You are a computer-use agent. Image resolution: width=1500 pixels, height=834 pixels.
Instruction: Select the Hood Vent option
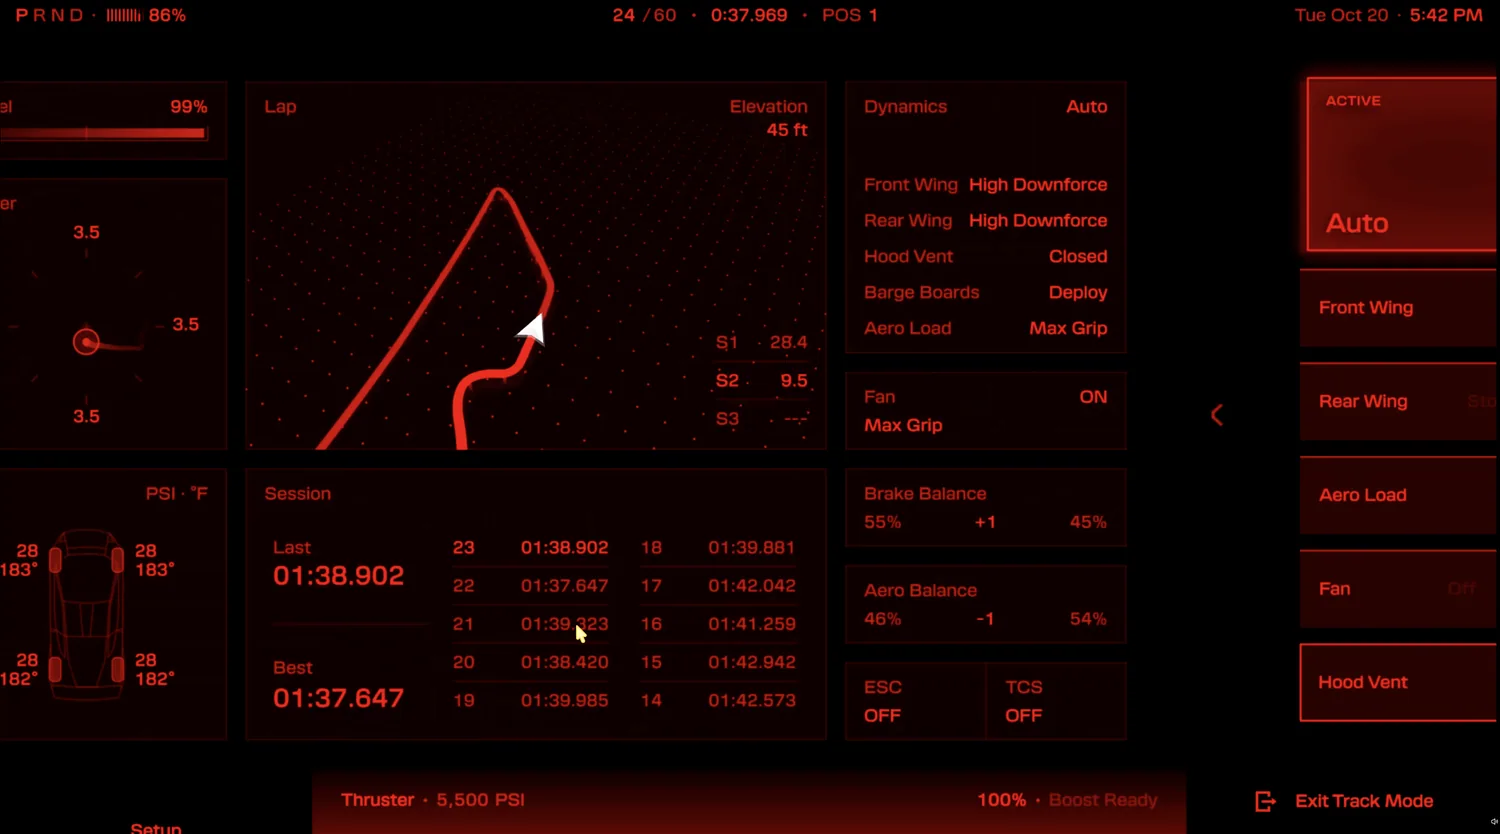click(1398, 682)
